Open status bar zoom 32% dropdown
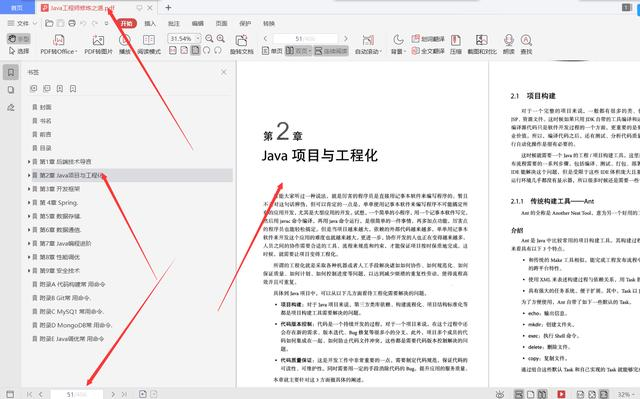Image resolution: width=640 pixels, height=399 pixels. tap(626, 394)
